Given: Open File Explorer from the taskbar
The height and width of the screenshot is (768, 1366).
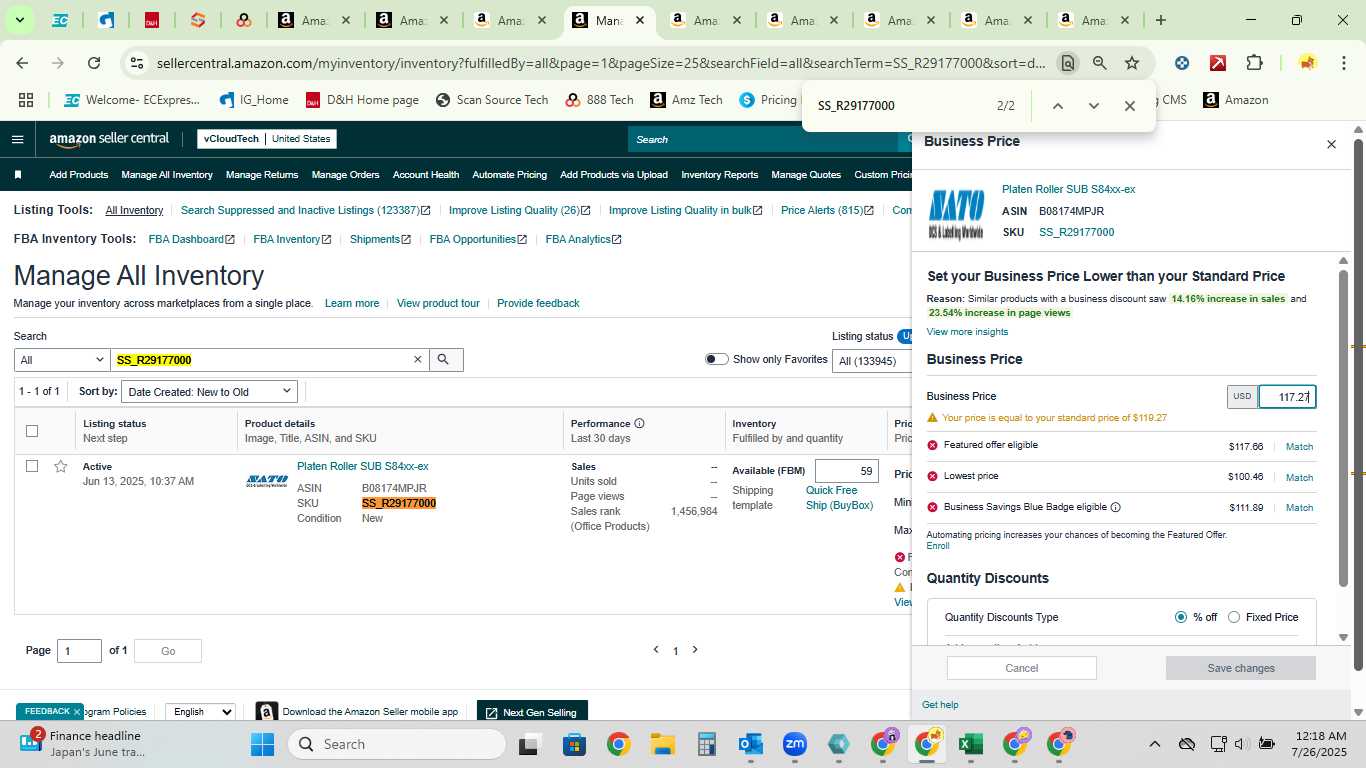Looking at the screenshot, I should click(x=662, y=744).
